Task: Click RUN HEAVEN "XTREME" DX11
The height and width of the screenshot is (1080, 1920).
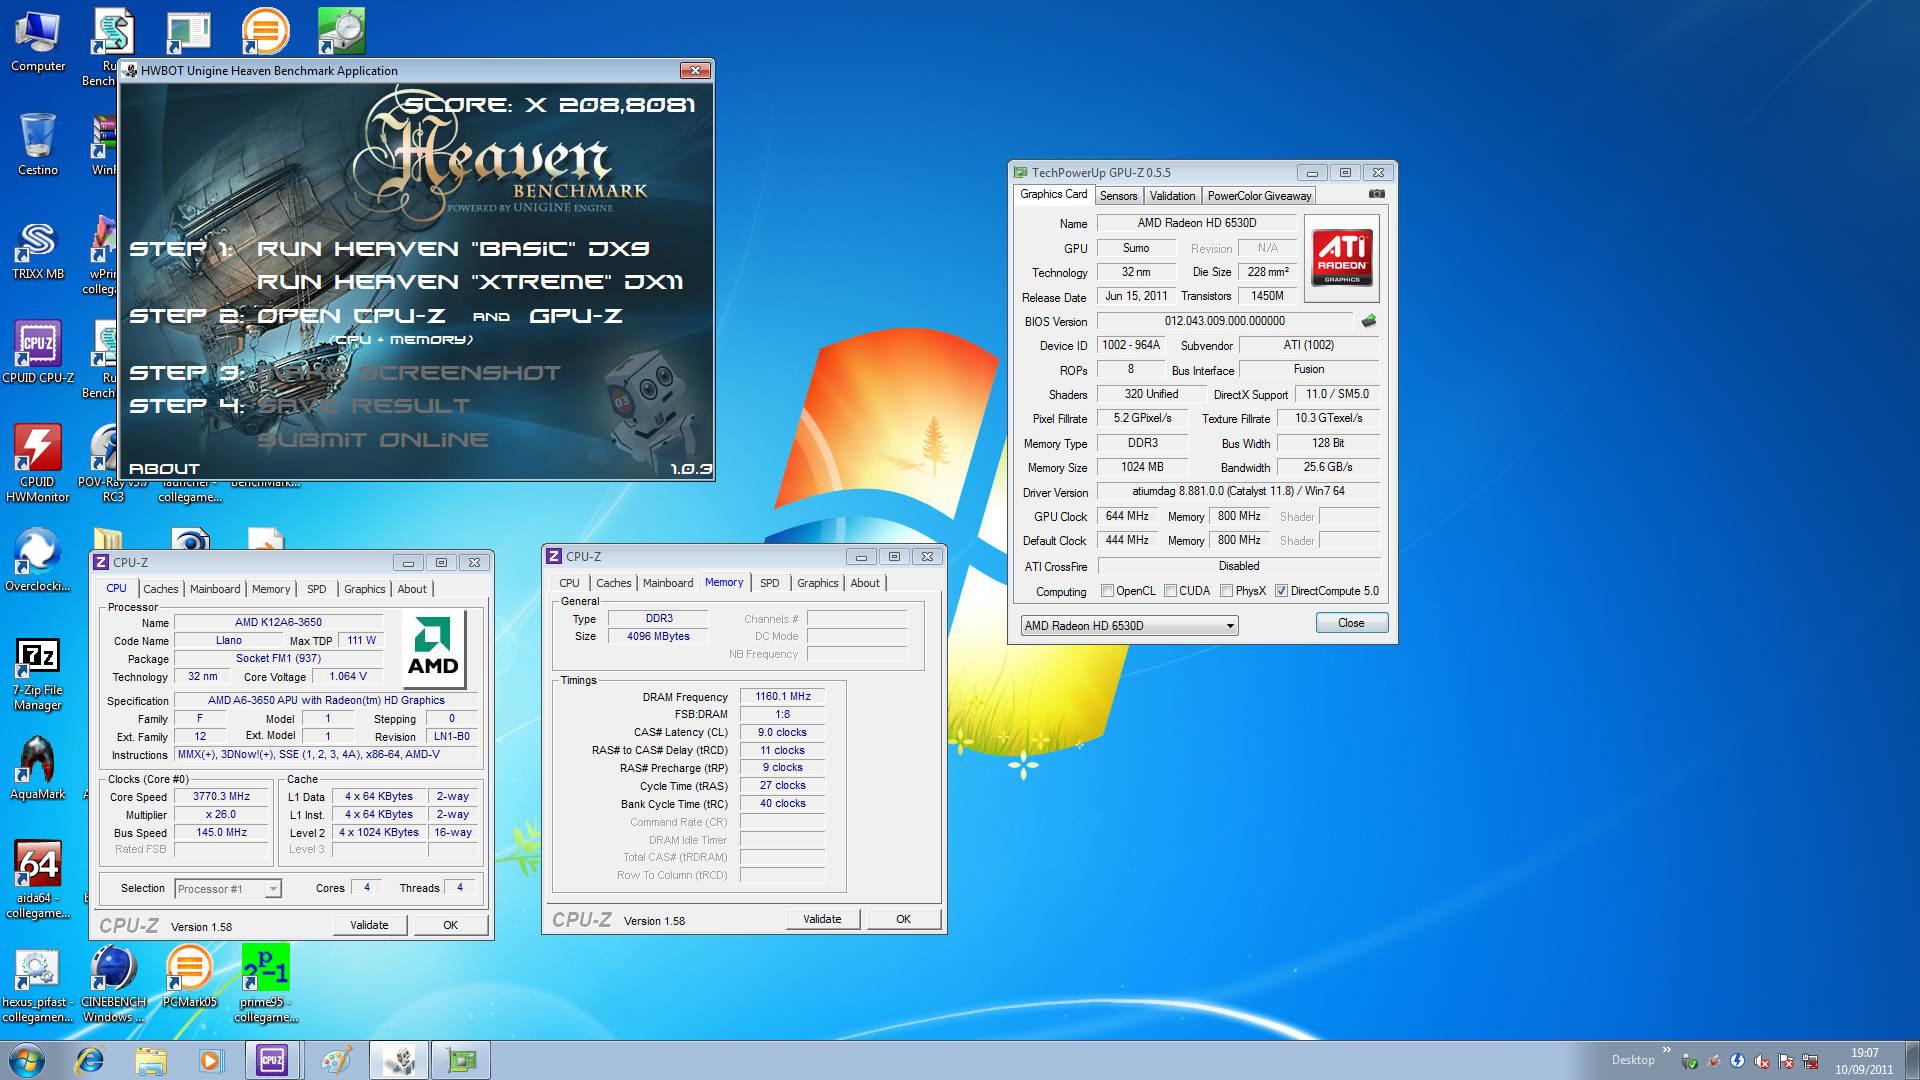Action: click(x=470, y=282)
